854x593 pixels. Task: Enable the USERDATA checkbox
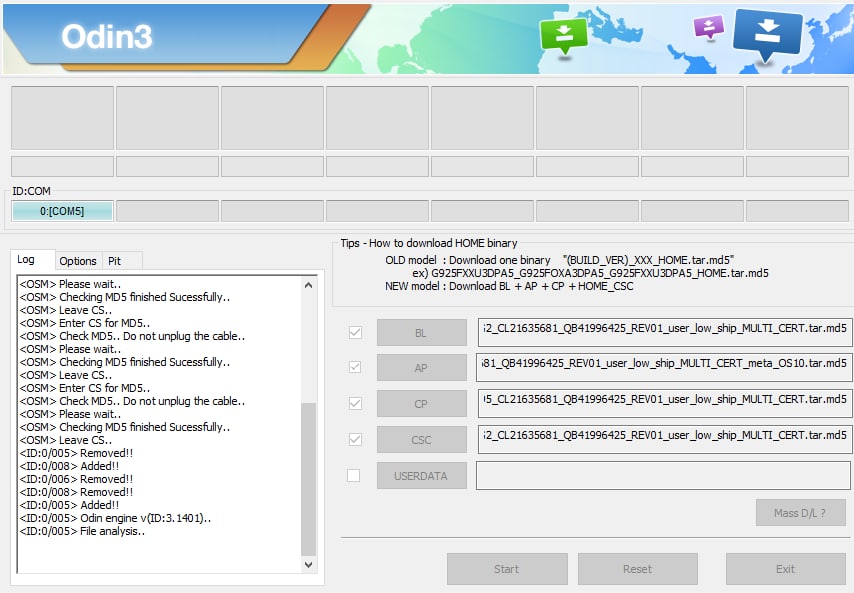pyautogui.click(x=353, y=476)
